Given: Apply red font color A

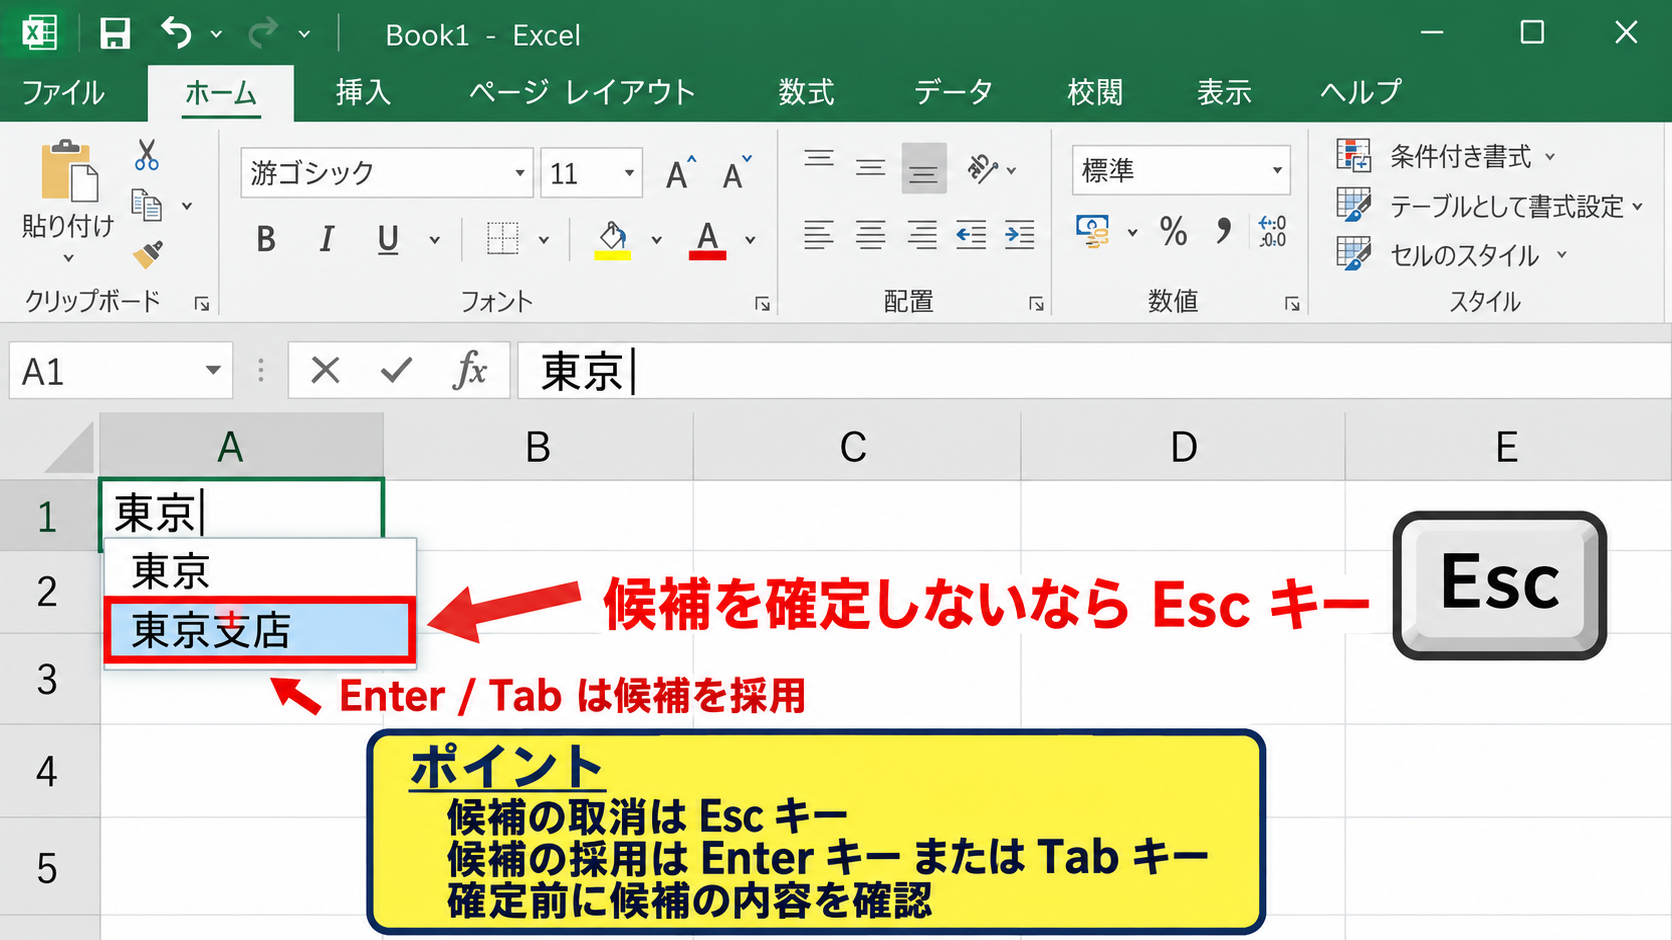Looking at the screenshot, I should [x=707, y=240].
